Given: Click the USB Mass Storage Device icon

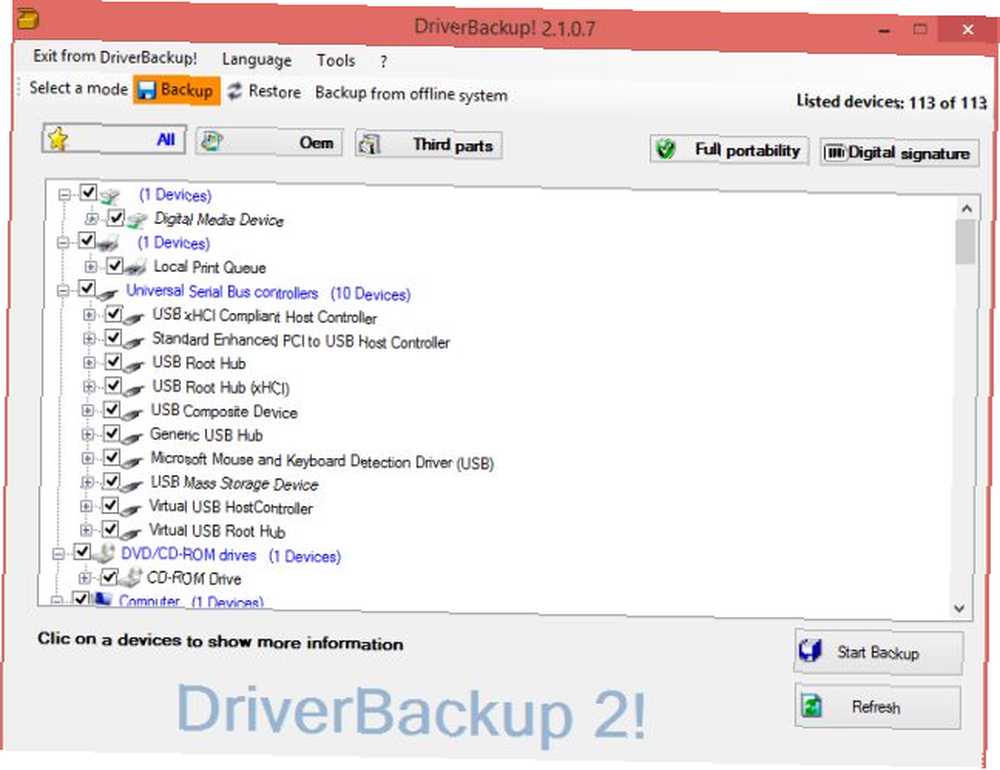Looking at the screenshot, I should 131,484.
